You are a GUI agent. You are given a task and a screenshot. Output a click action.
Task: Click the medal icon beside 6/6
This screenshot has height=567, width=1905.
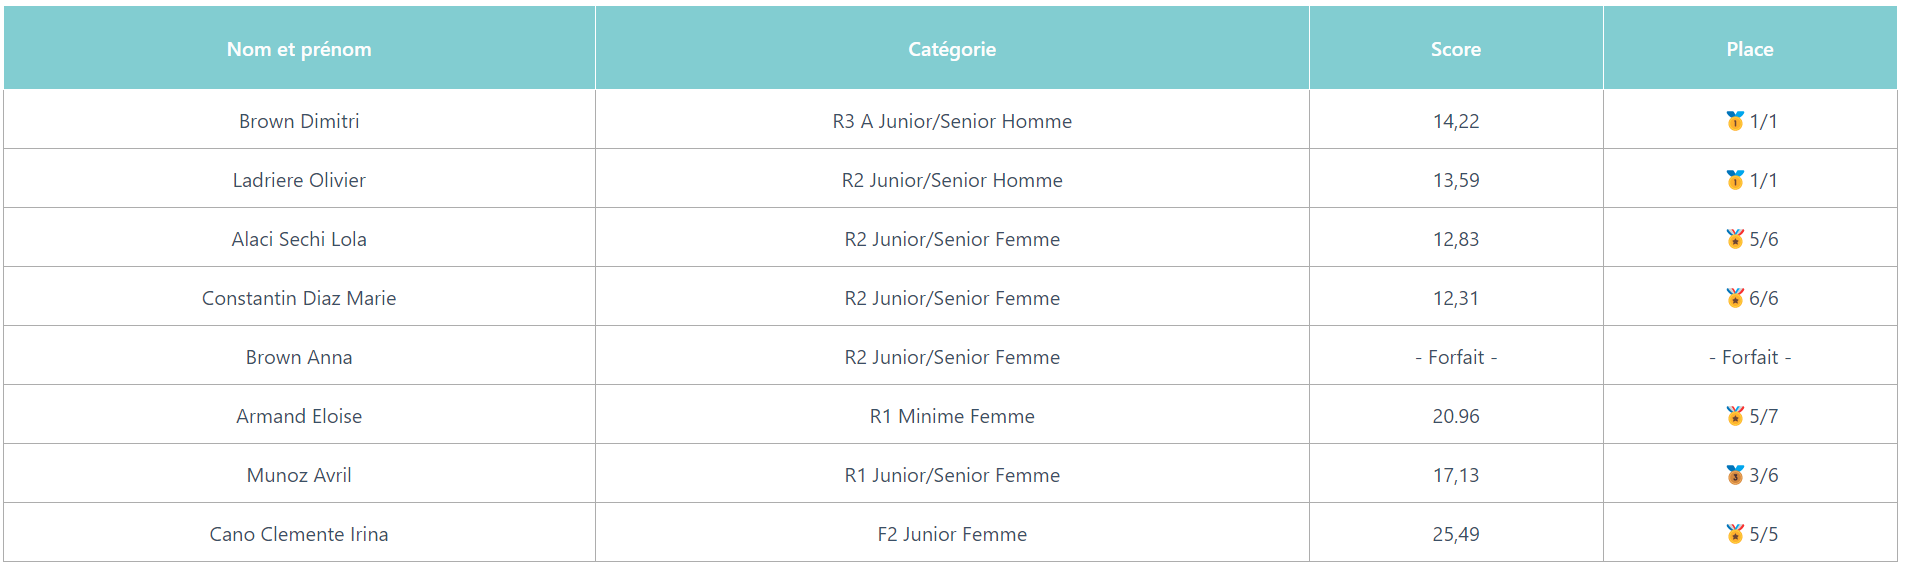[1735, 298]
